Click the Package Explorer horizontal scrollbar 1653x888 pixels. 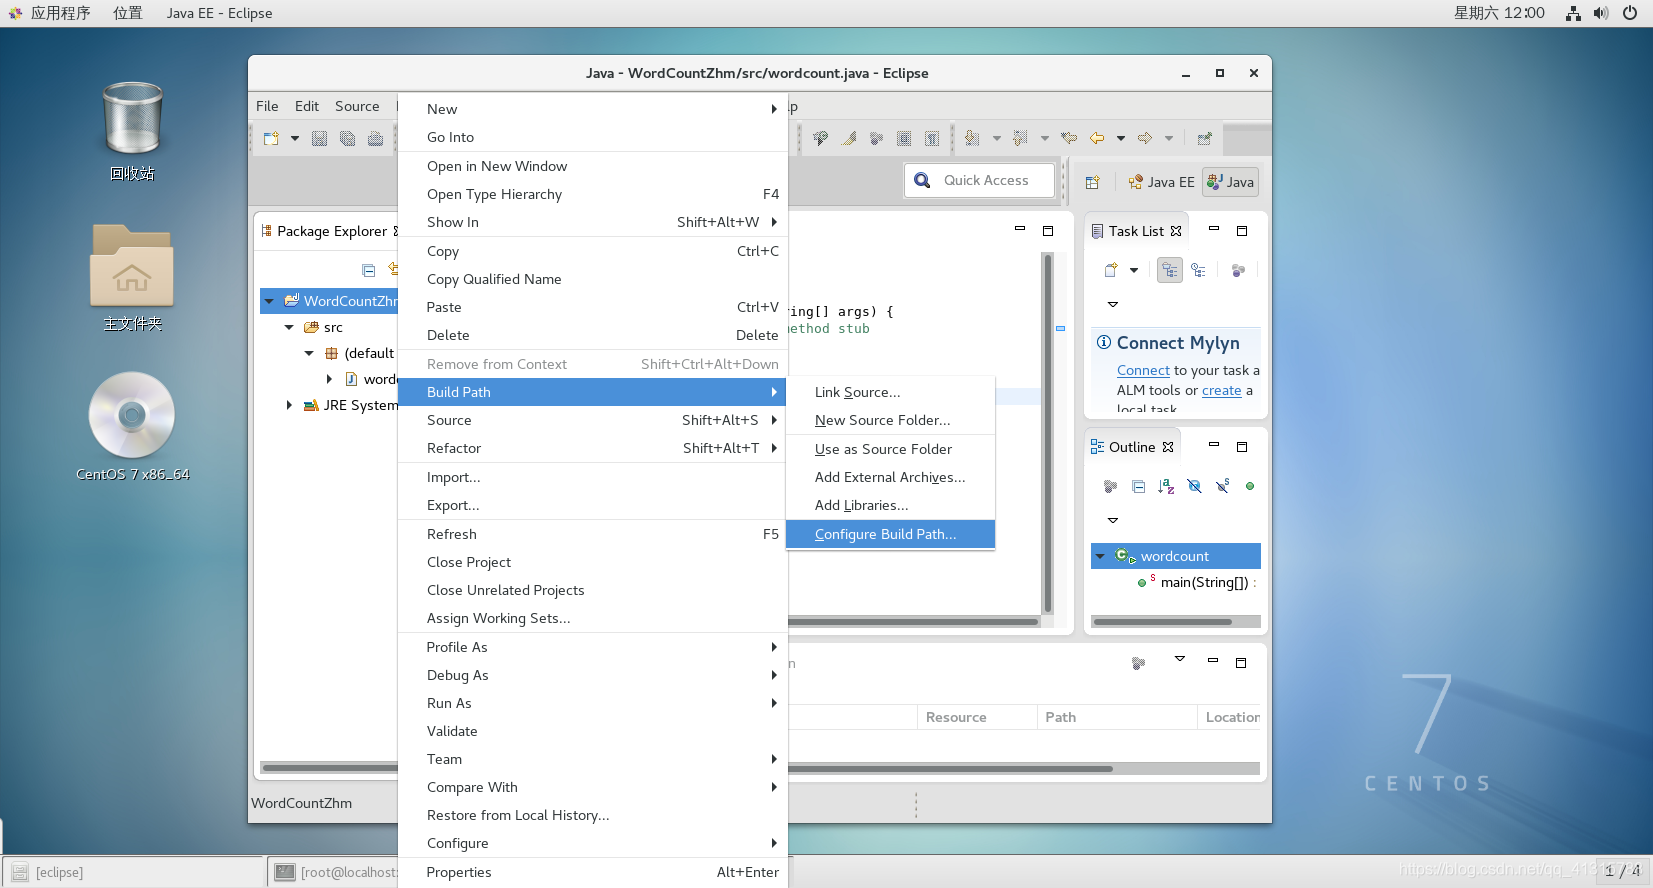coord(330,767)
